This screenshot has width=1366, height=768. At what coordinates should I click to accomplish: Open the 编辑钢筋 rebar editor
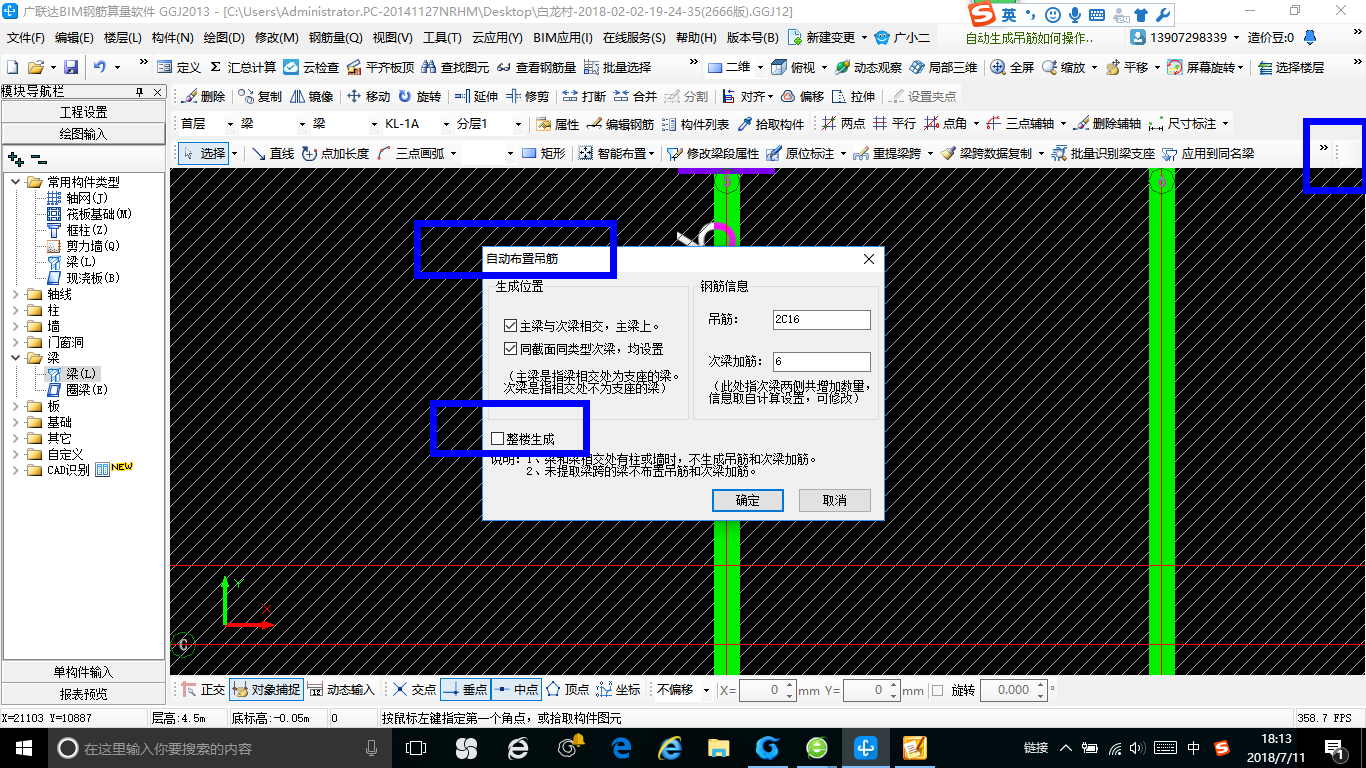(x=620, y=124)
